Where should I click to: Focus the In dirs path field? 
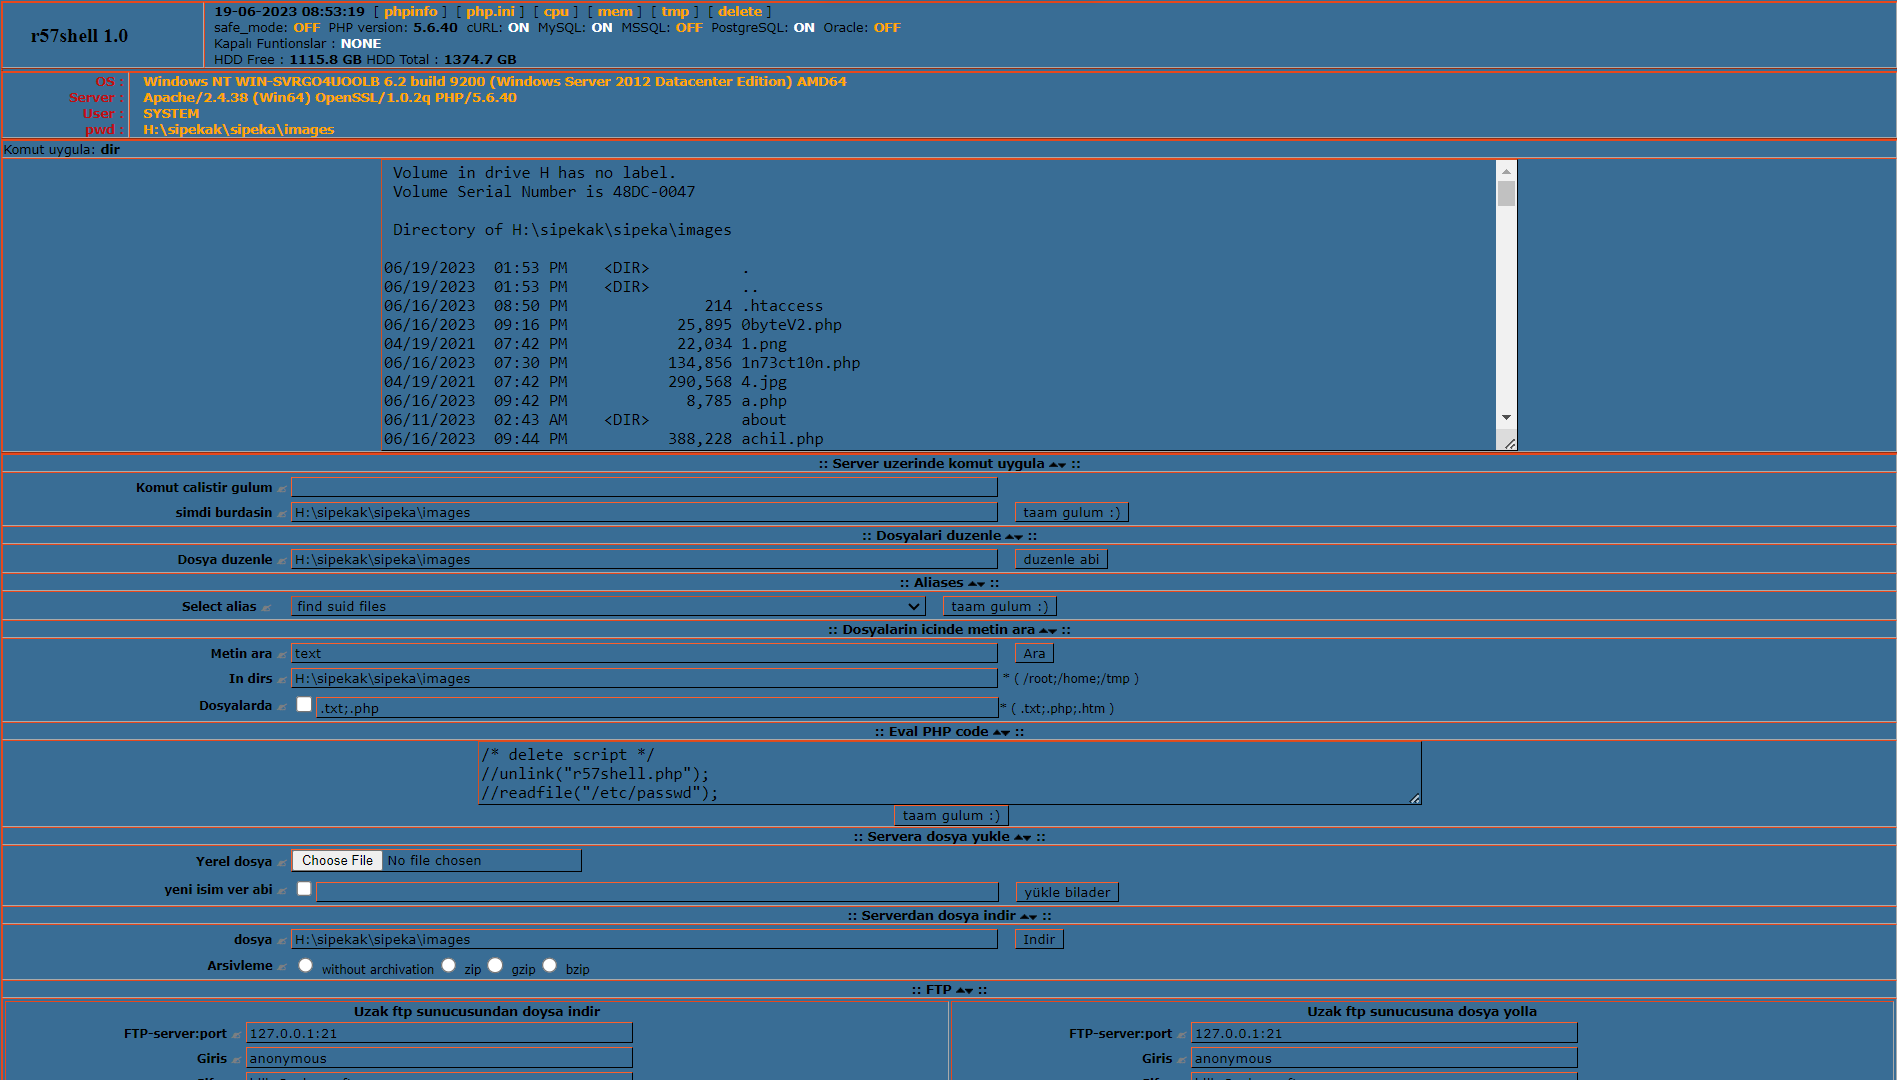[644, 678]
